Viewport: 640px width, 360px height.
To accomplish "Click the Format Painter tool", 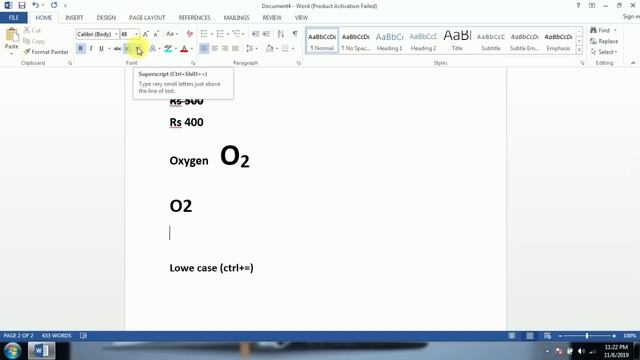I will pyautogui.click(x=46, y=52).
